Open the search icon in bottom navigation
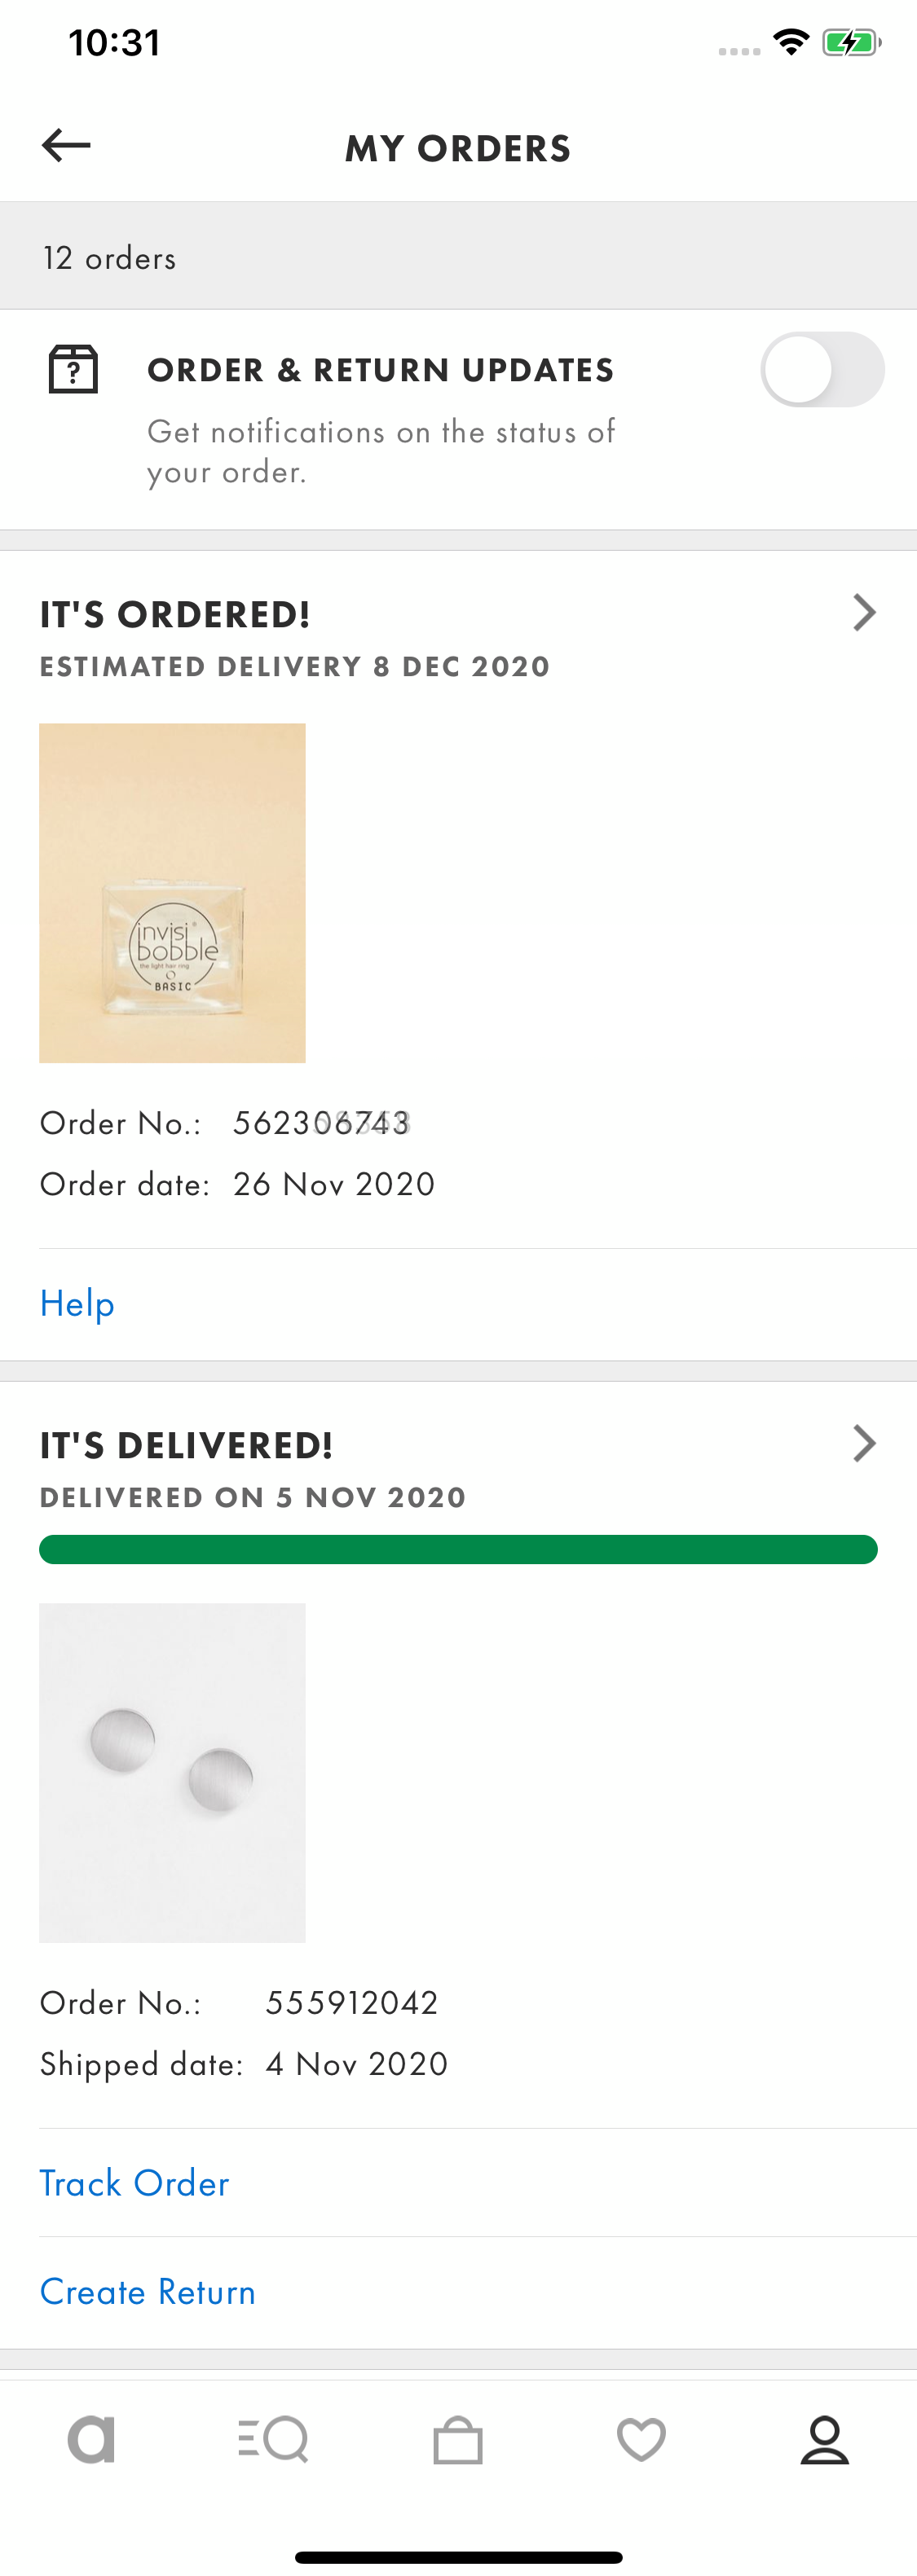The image size is (917, 2576). [x=273, y=2438]
